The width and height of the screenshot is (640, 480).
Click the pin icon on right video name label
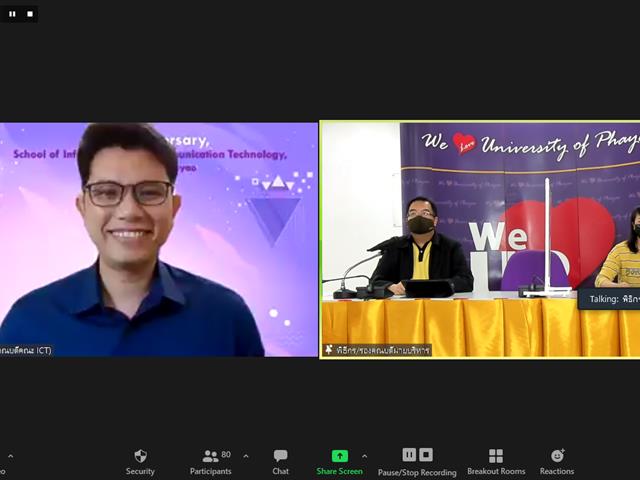coord(329,350)
